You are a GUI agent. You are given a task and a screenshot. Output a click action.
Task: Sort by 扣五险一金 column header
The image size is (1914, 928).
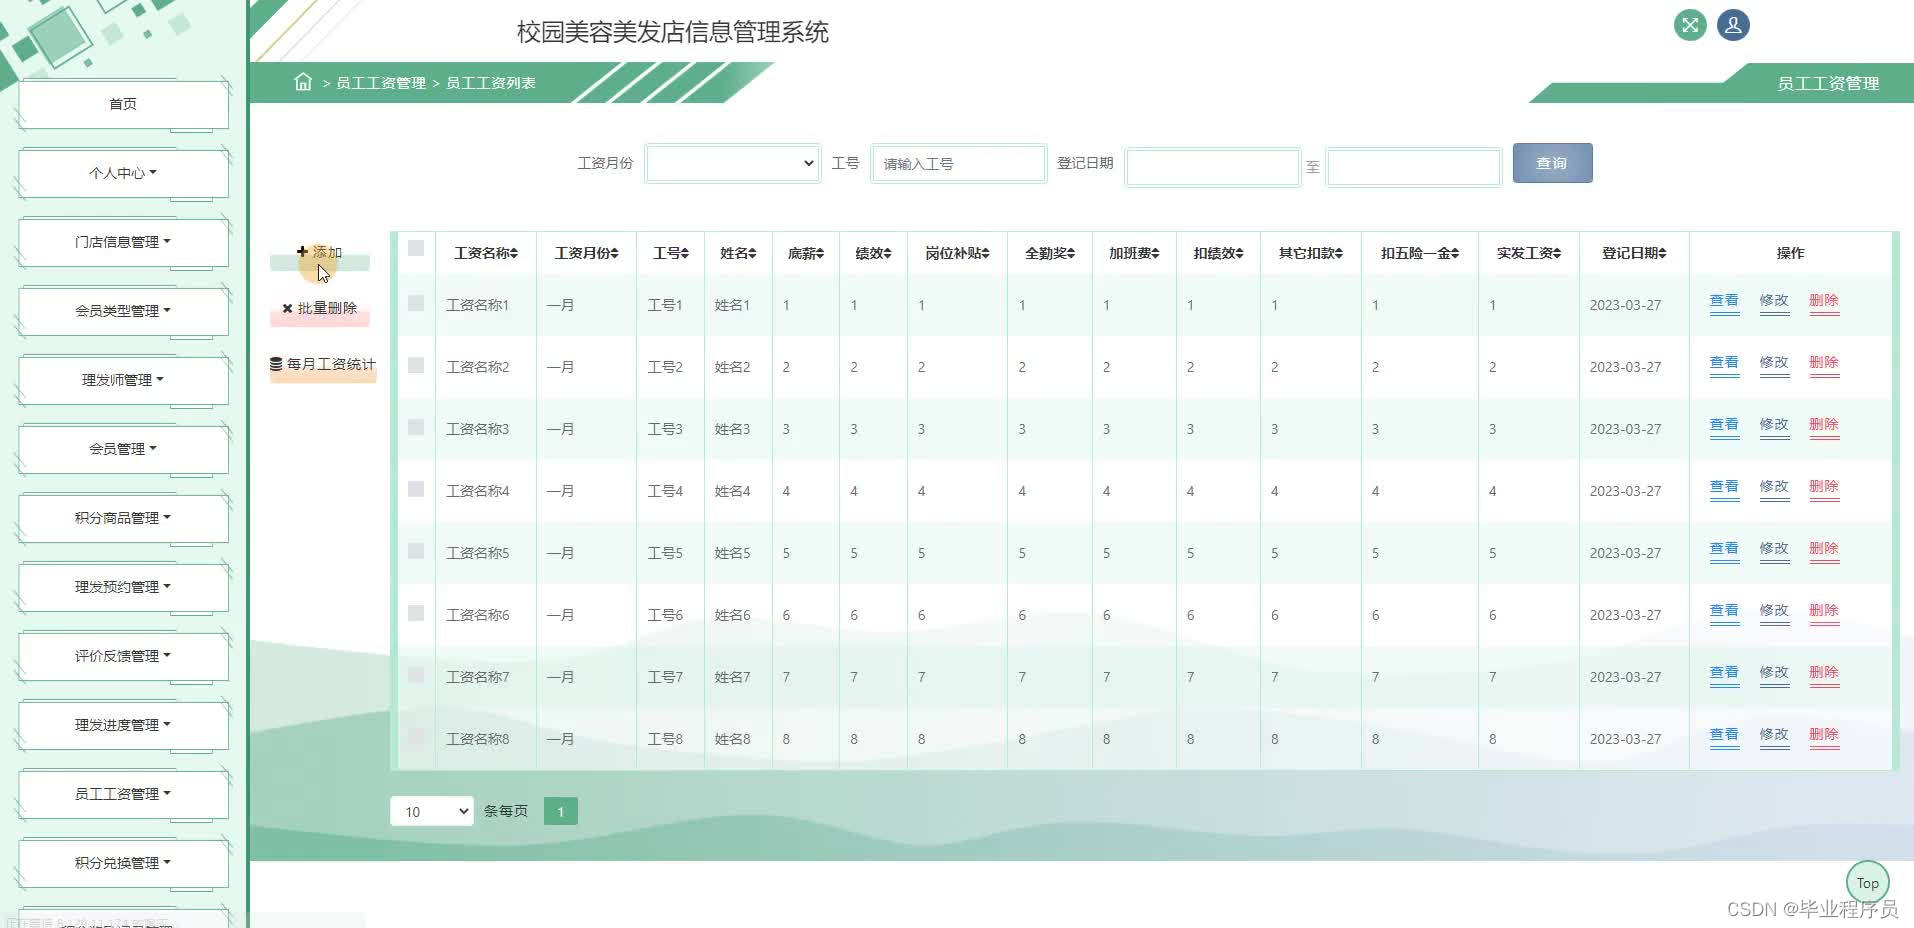pyautogui.click(x=1420, y=254)
